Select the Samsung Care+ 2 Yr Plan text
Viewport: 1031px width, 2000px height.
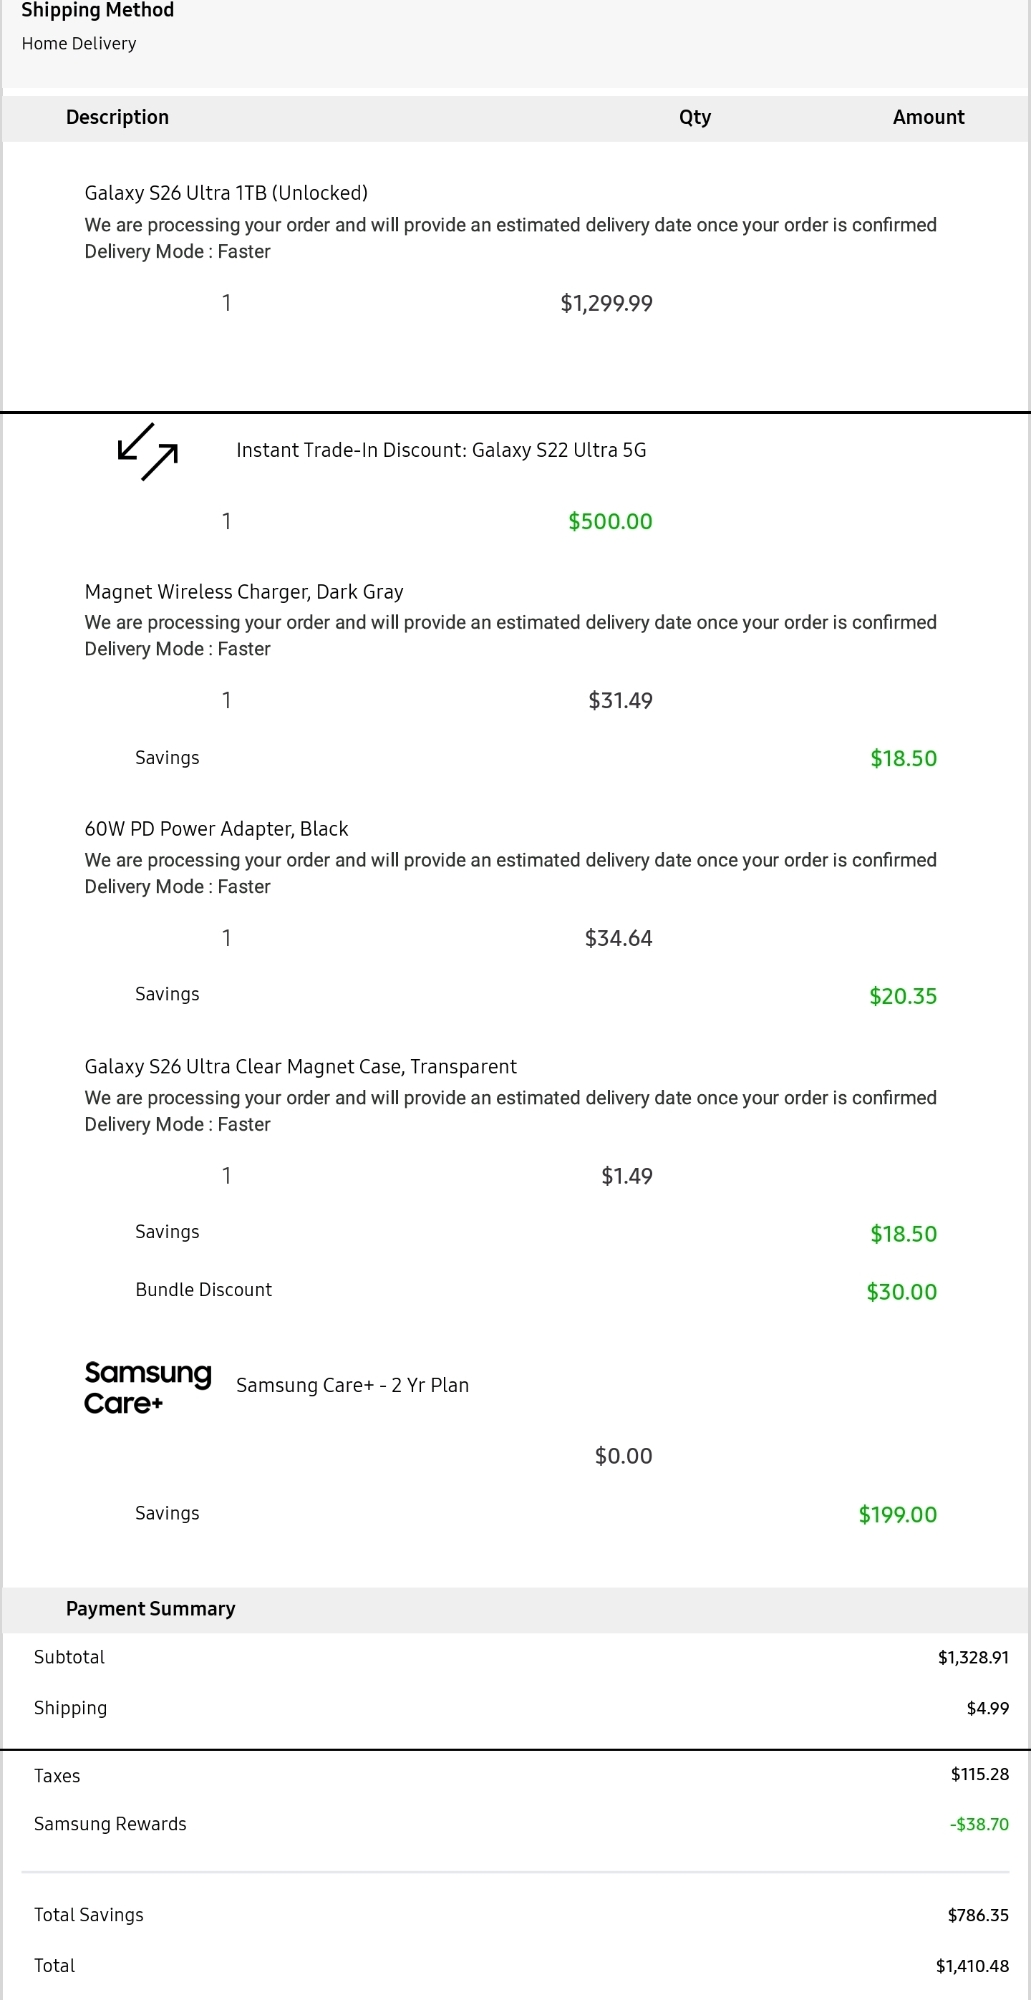click(352, 1386)
